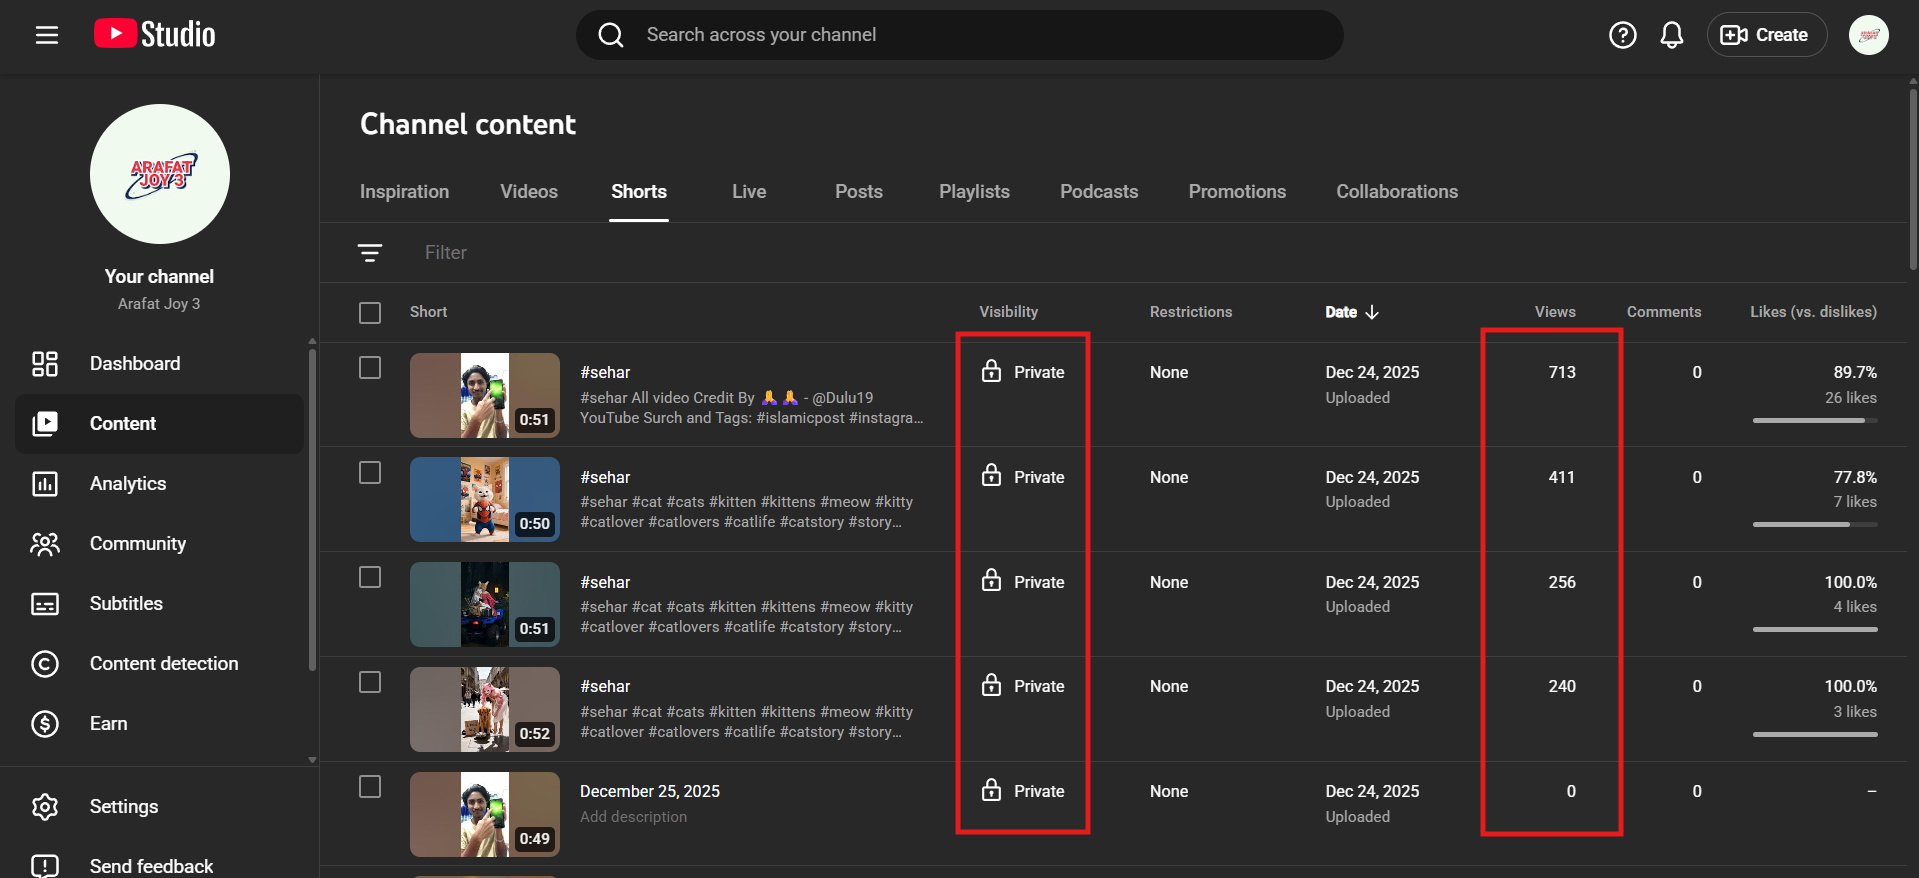Click the Dashboard sidebar icon
Image resolution: width=1919 pixels, height=878 pixels.
[x=45, y=364]
